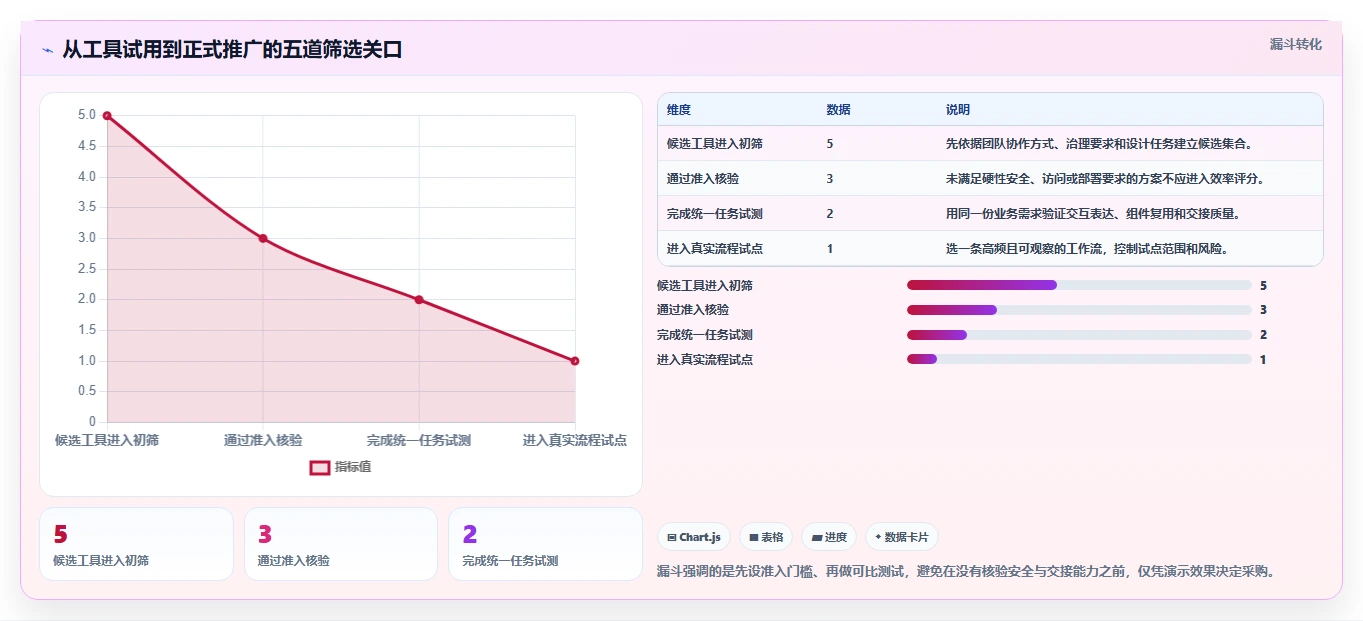This screenshot has height=621, width=1363.
Task: Click the y-axis value 5.0
Action: point(87,115)
